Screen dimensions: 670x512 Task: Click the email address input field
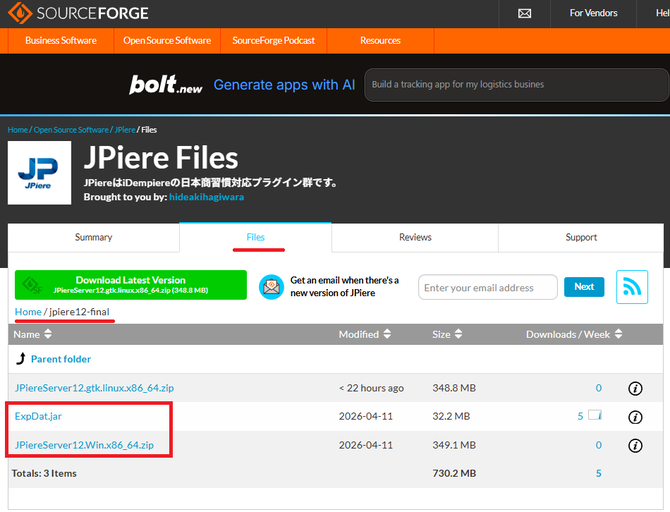pos(488,287)
